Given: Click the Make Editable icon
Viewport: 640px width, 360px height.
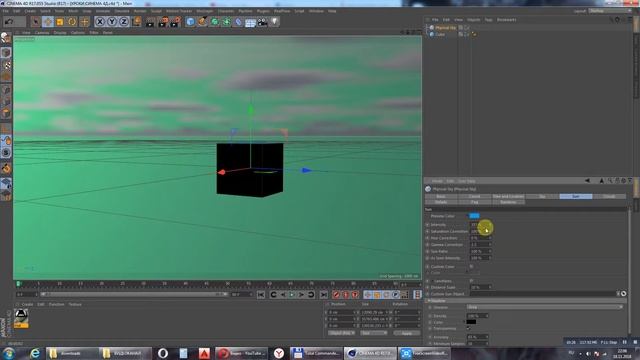Looking at the screenshot, I should 6,38.
